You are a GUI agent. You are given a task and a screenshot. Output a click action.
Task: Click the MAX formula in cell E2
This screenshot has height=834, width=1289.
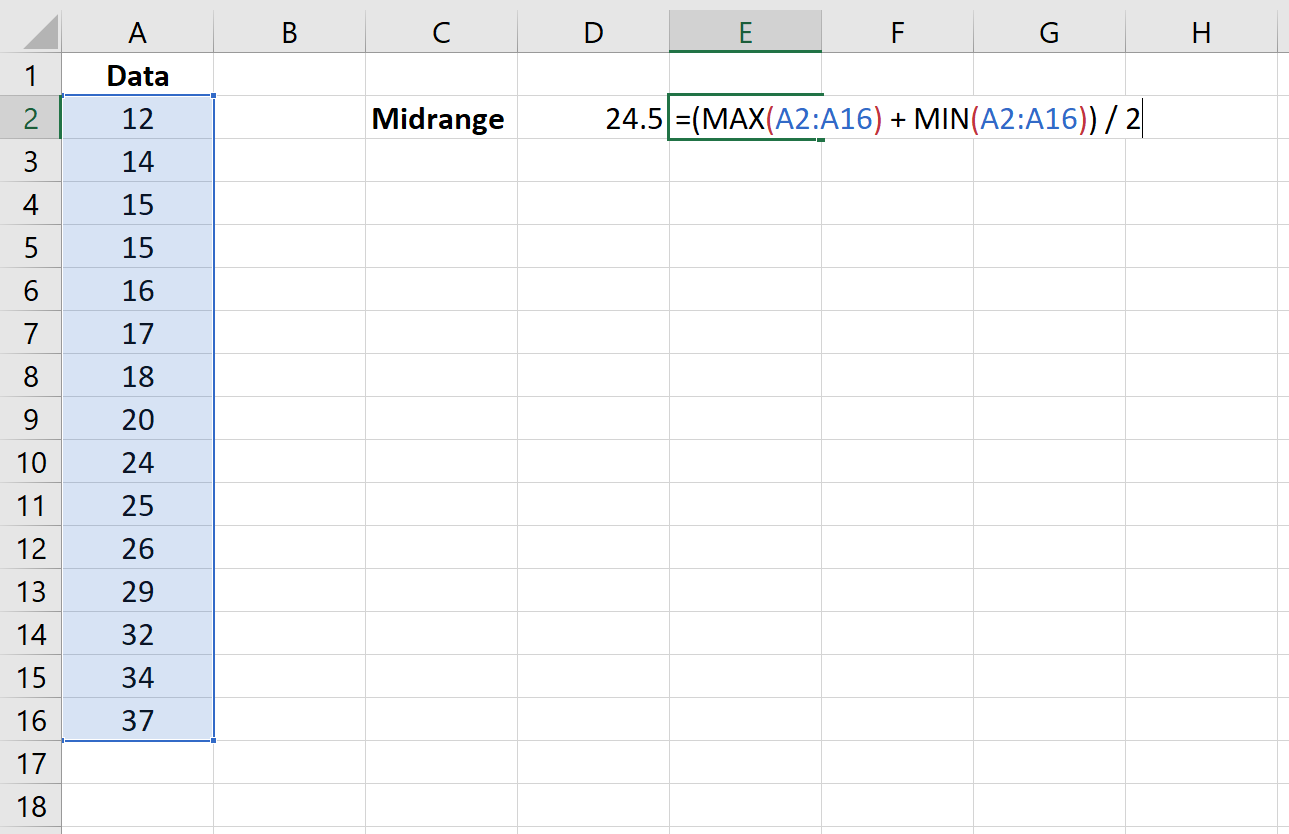908,119
